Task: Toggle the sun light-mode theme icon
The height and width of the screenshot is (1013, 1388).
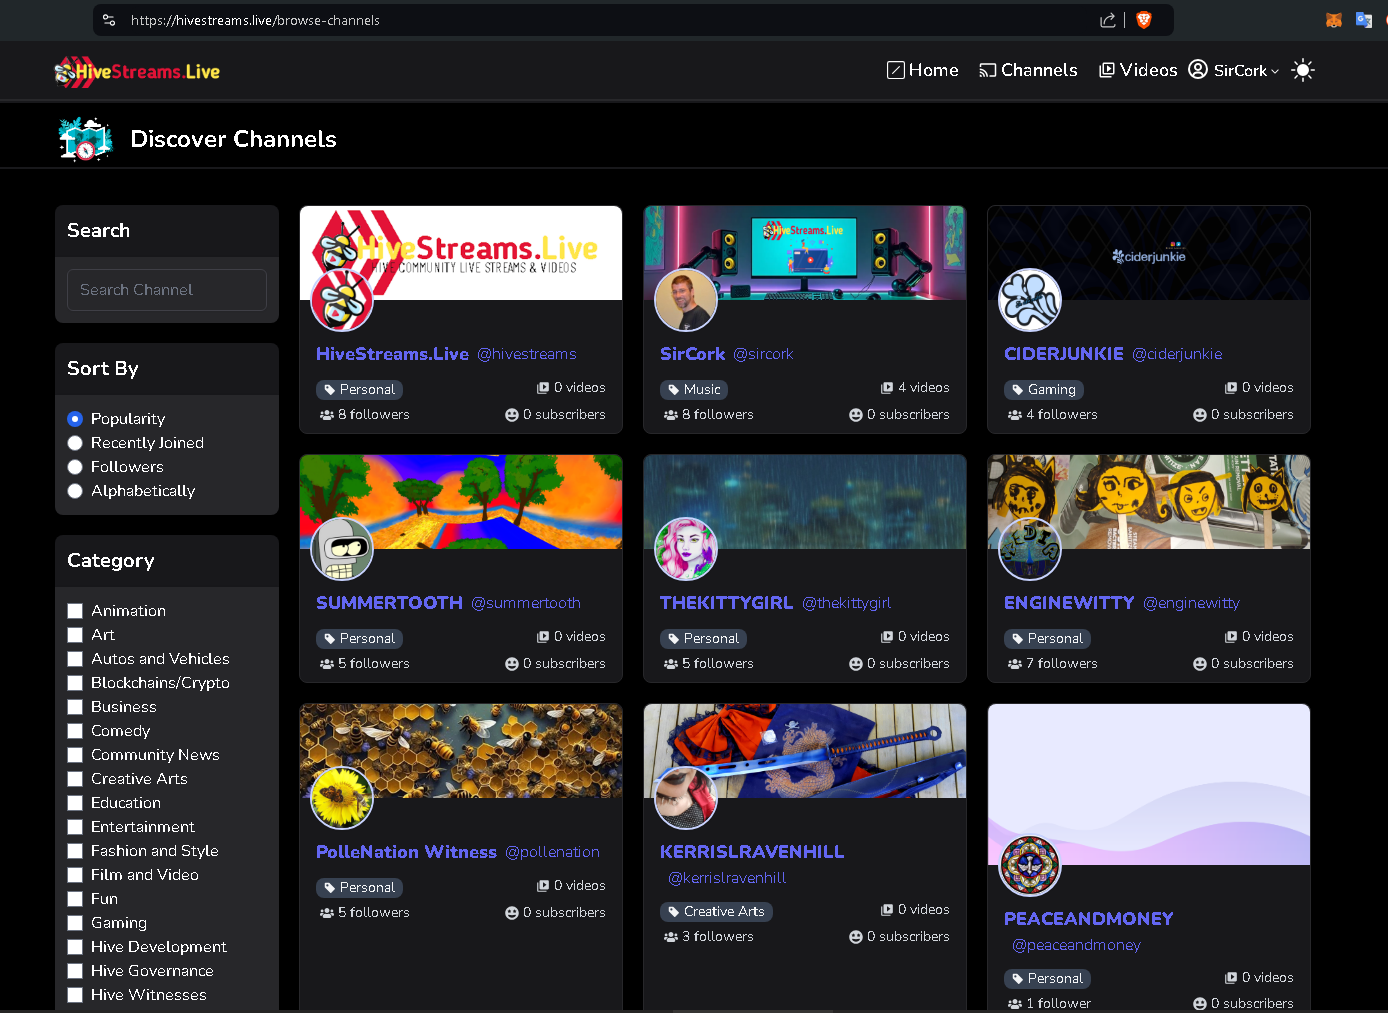Action: (x=1302, y=70)
